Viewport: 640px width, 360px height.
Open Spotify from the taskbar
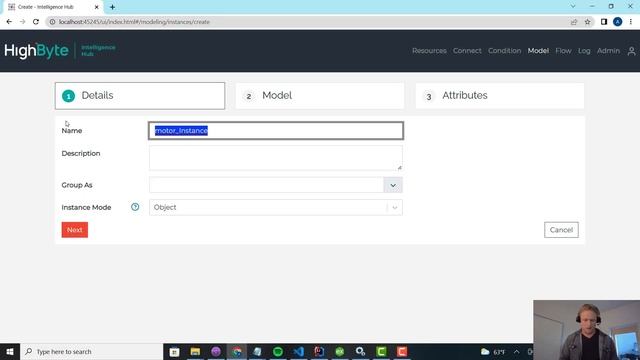pyautogui.click(x=278, y=351)
